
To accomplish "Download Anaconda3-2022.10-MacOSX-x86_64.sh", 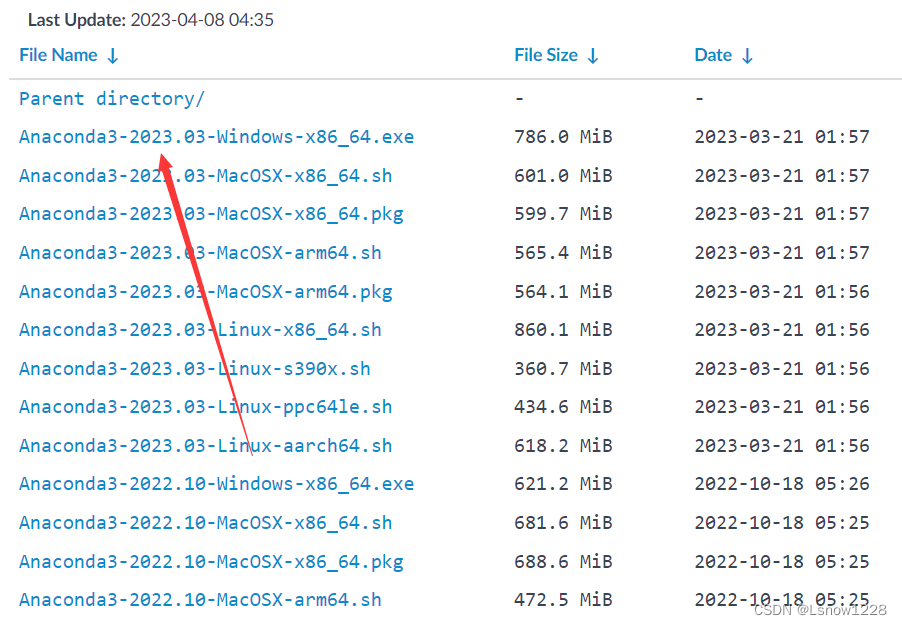I will (205, 523).
